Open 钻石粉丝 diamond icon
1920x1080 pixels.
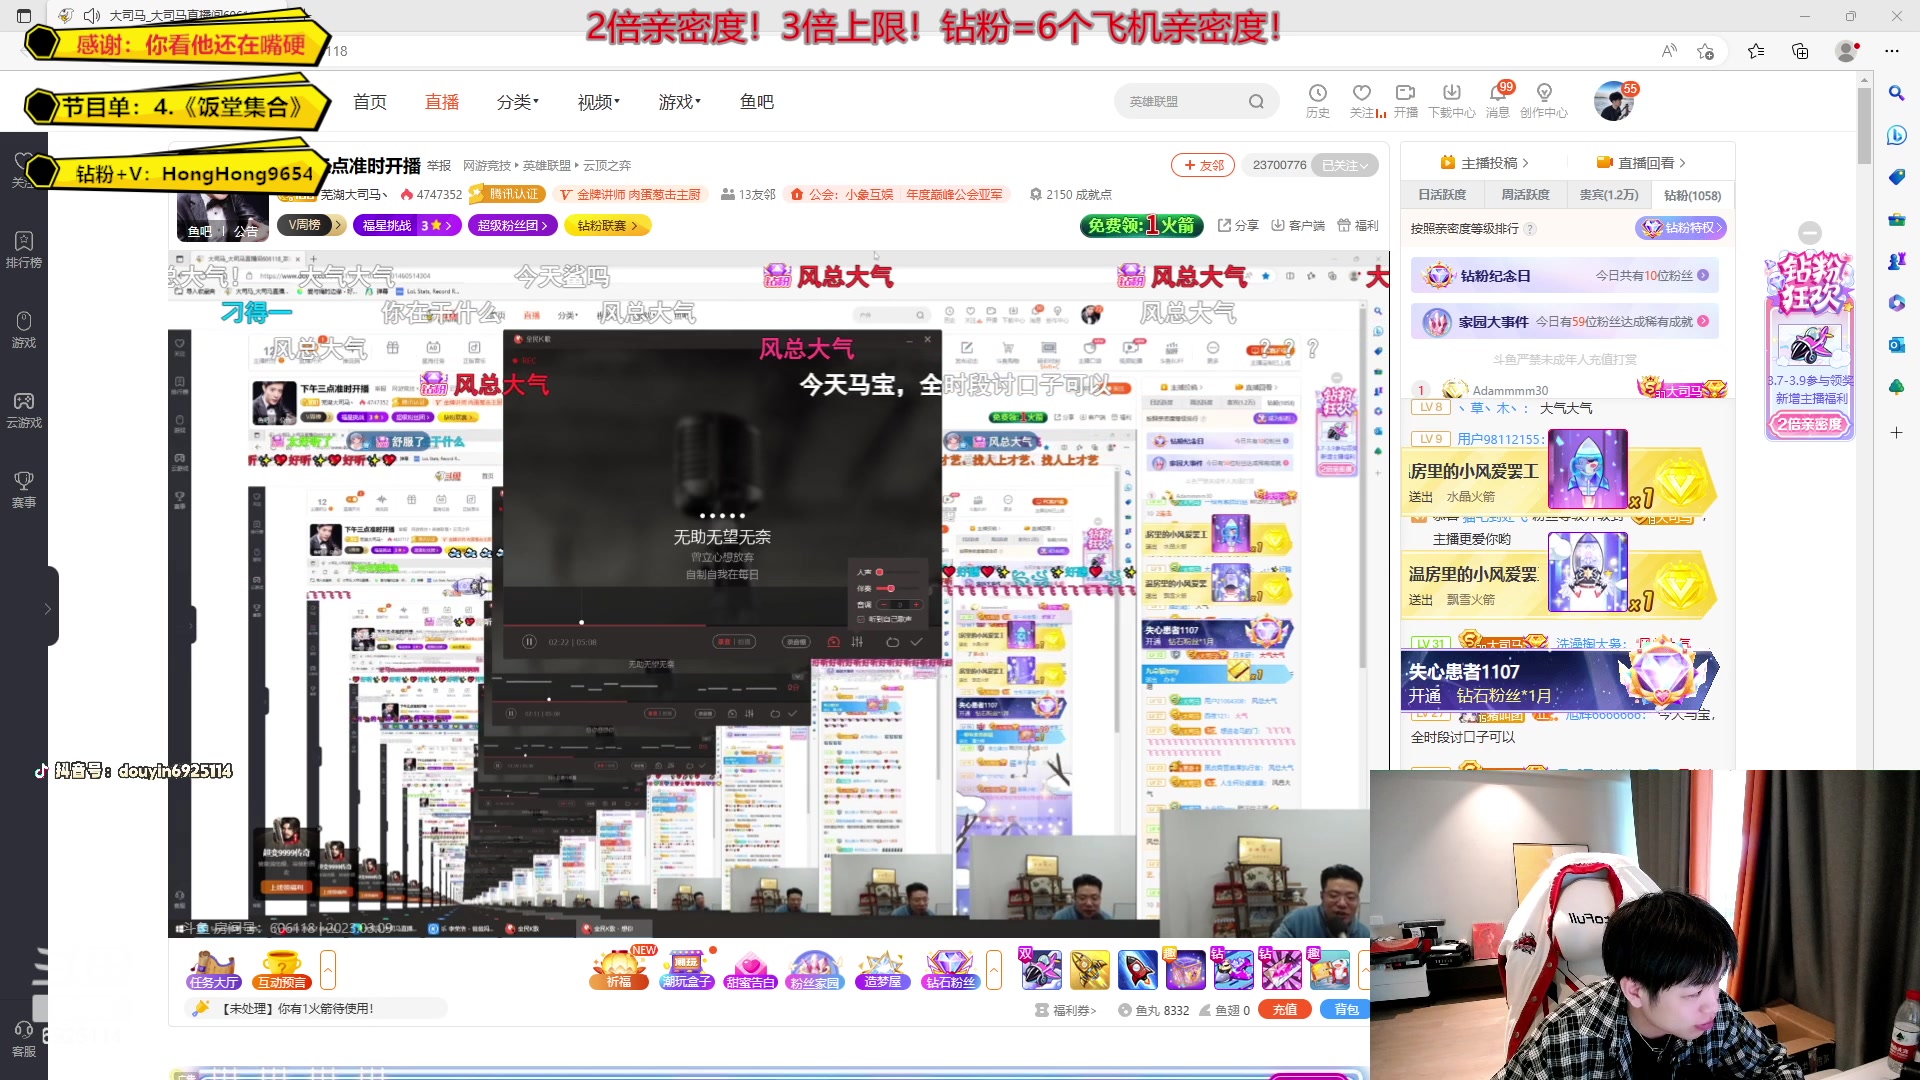coord(950,969)
